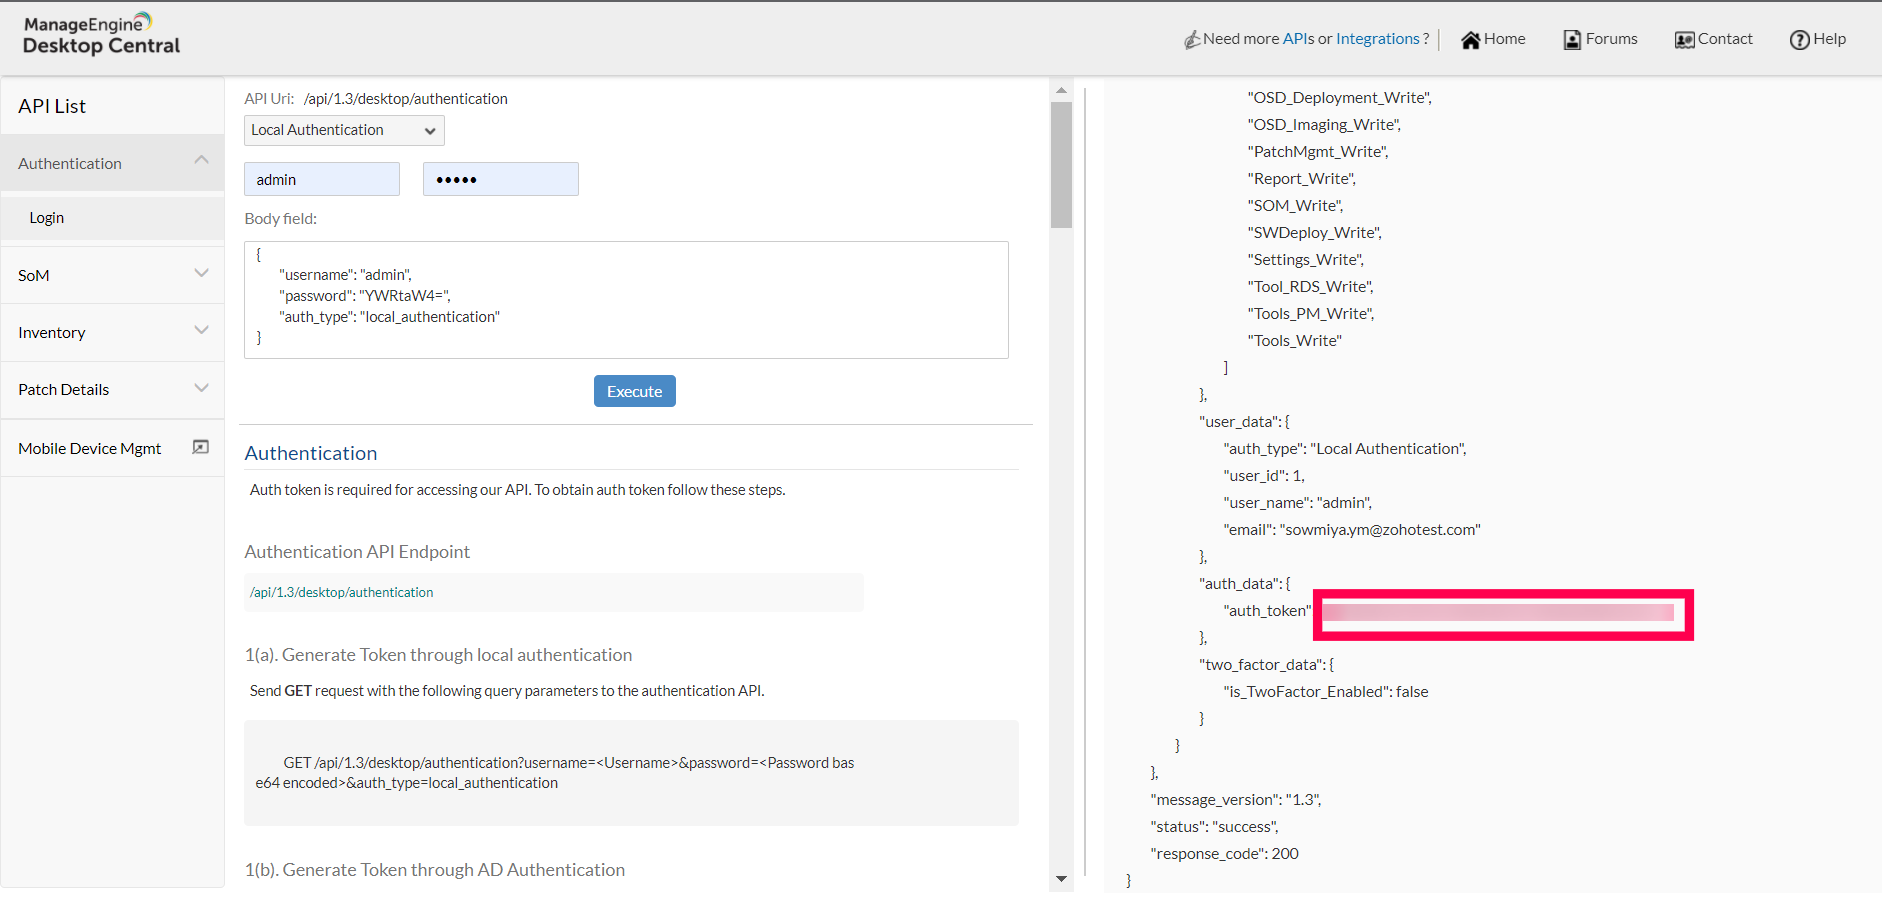Click the Help question mark icon
The height and width of the screenshot is (907, 1882).
[x=1800, y=40]
